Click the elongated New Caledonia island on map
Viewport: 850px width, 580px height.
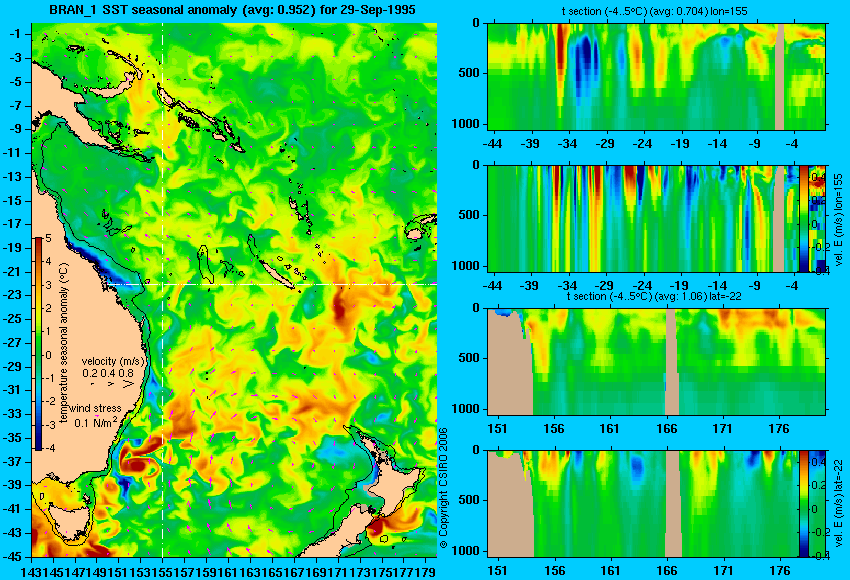point(276,275)
